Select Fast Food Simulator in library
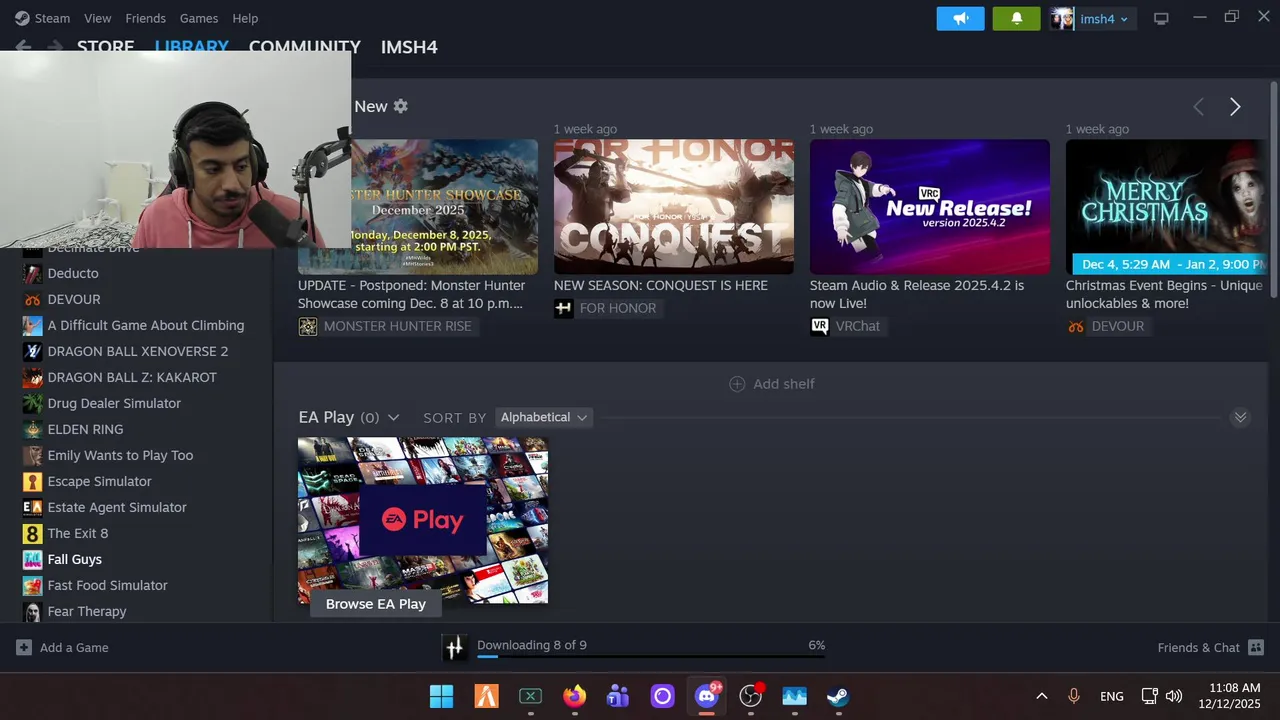Screen dimensions: 1280x720 [x=107, y=585]
